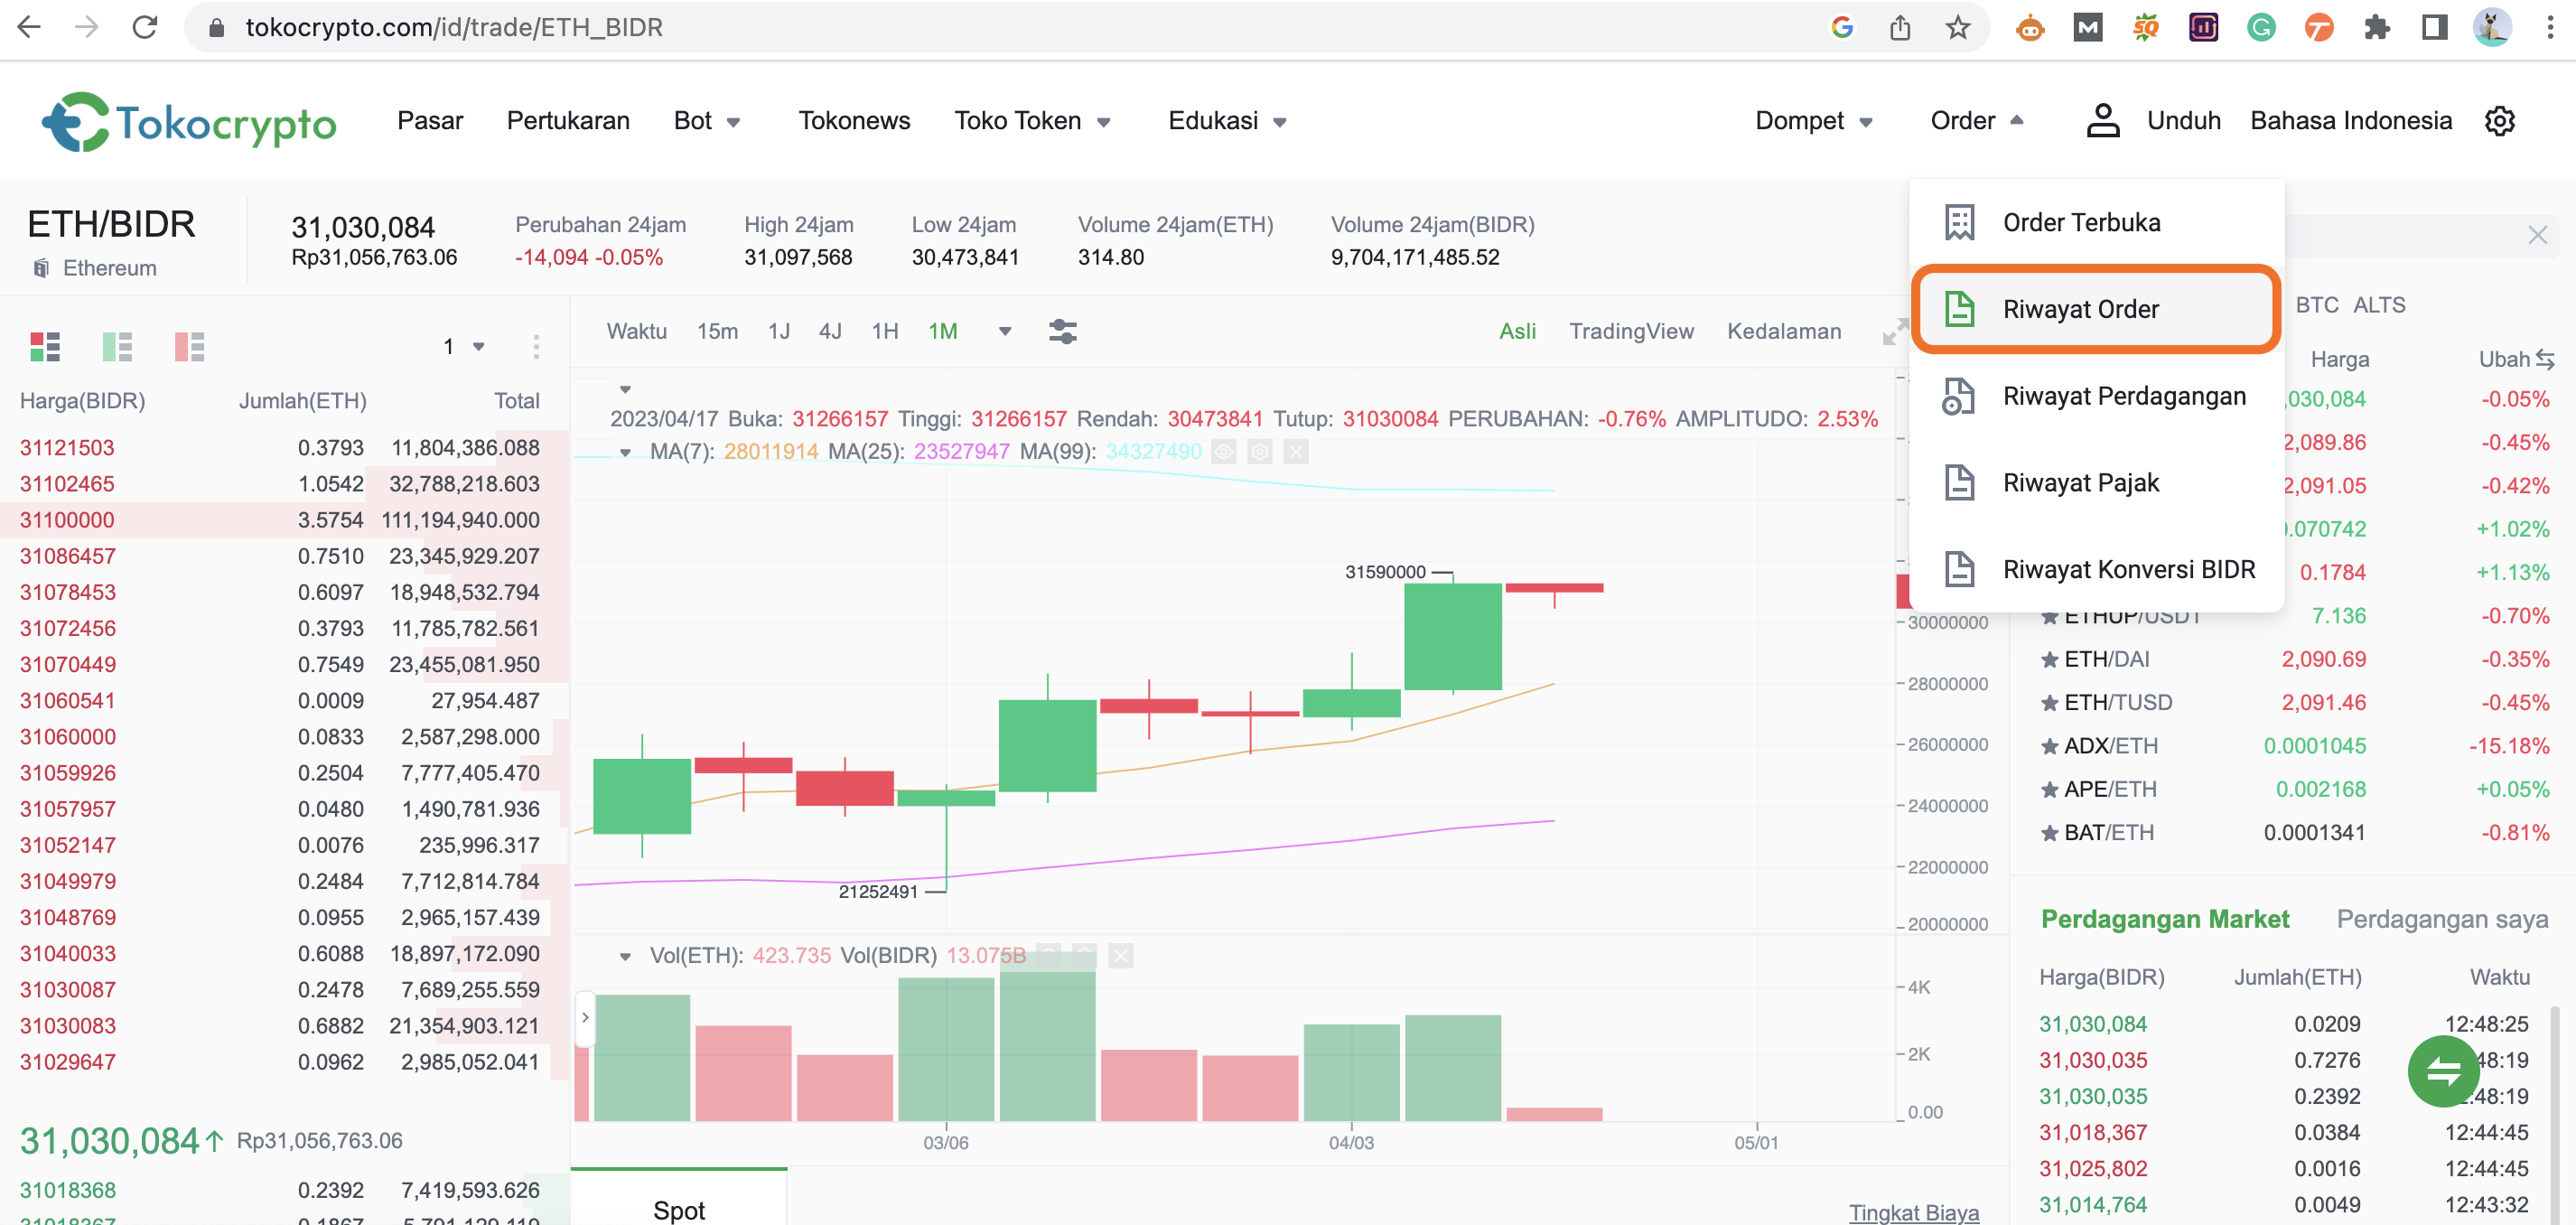Open browser extensions puzzle icon
2576x1225 pixels.
point(2376,27)
